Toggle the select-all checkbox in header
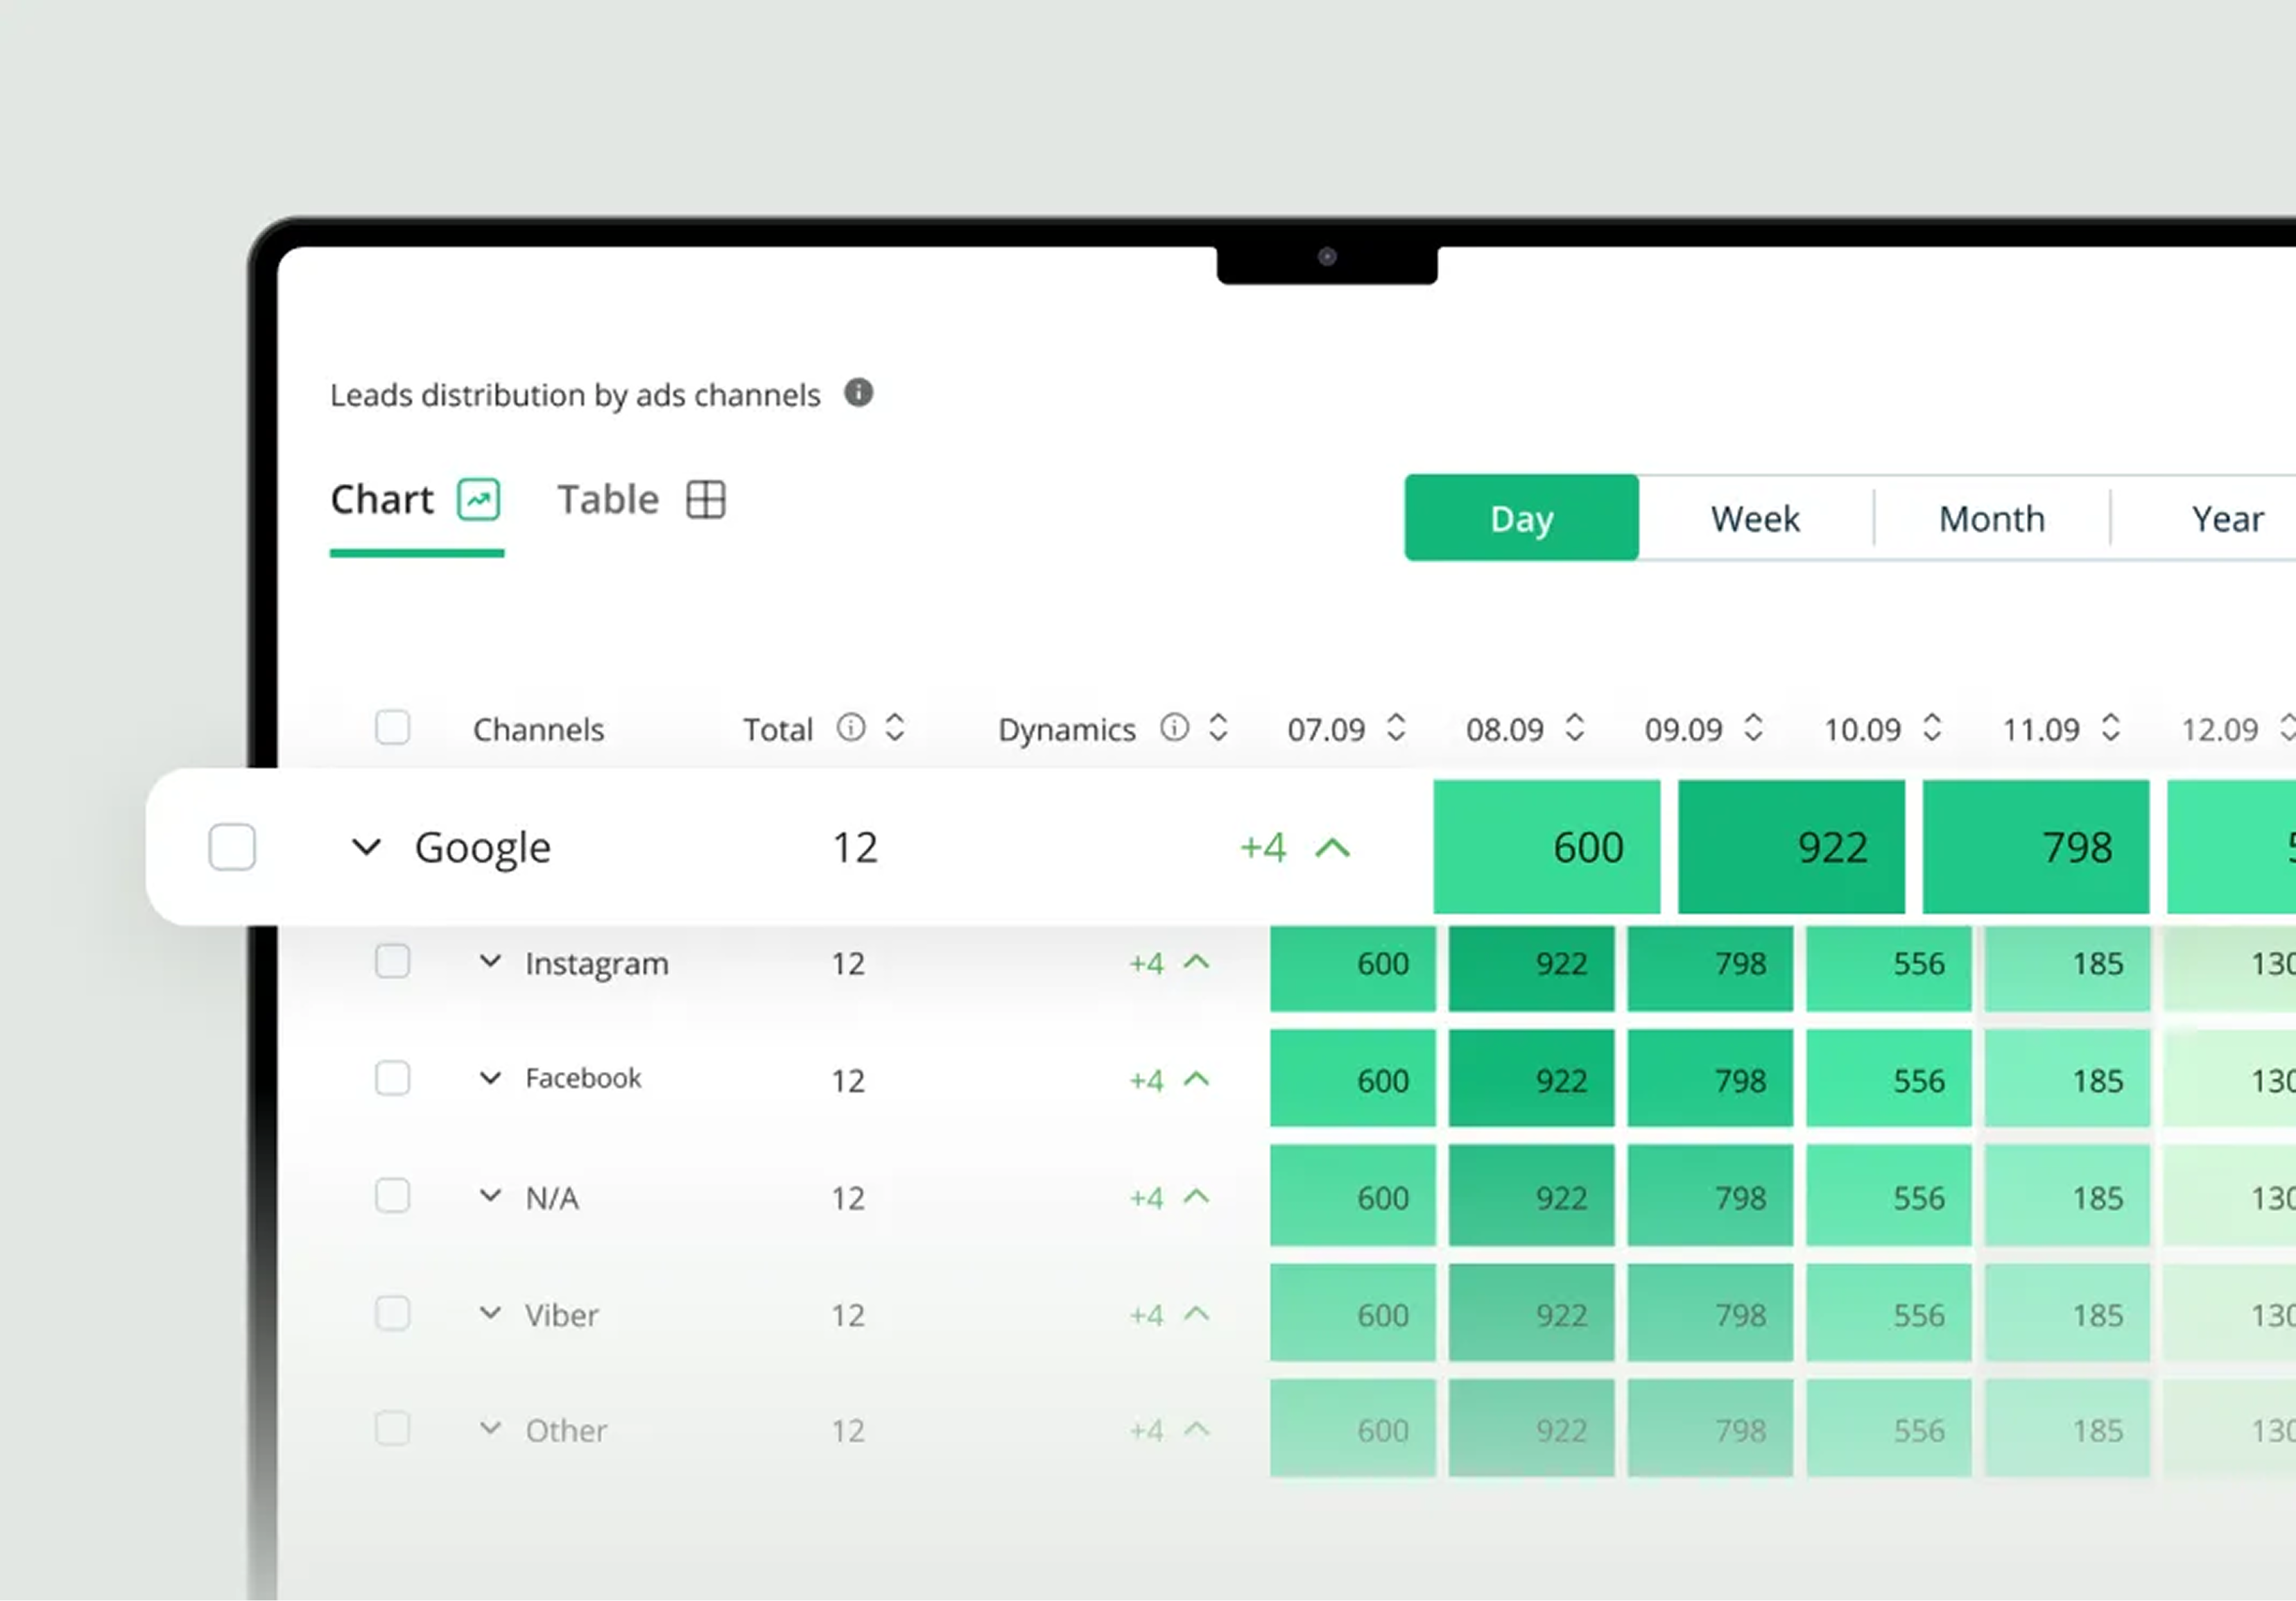Image resolution: width=2296 pixels, height=1601 pixels. pyautogui.click(x=393, y=727)
